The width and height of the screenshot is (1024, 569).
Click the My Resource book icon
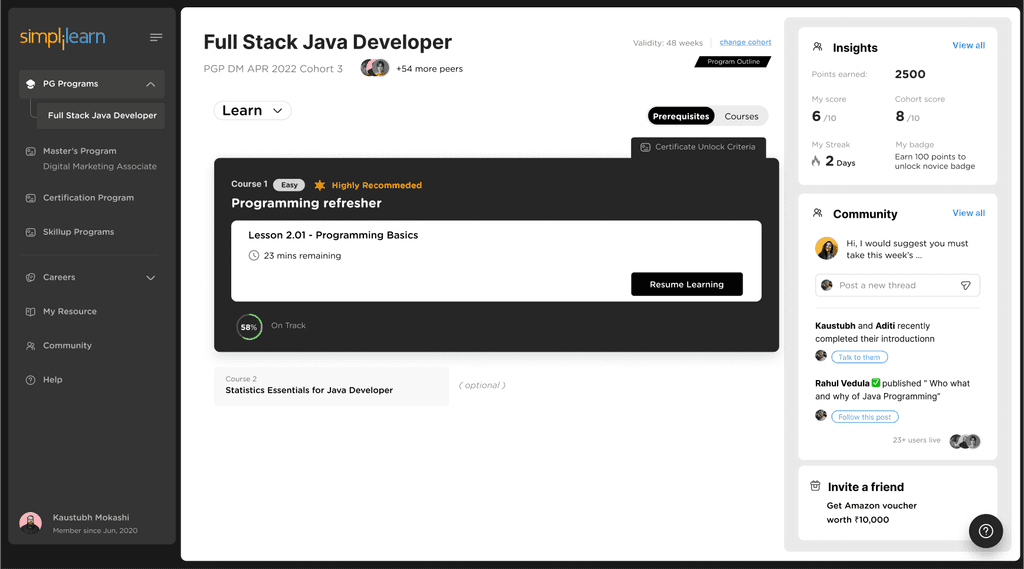tap(30, 312)
